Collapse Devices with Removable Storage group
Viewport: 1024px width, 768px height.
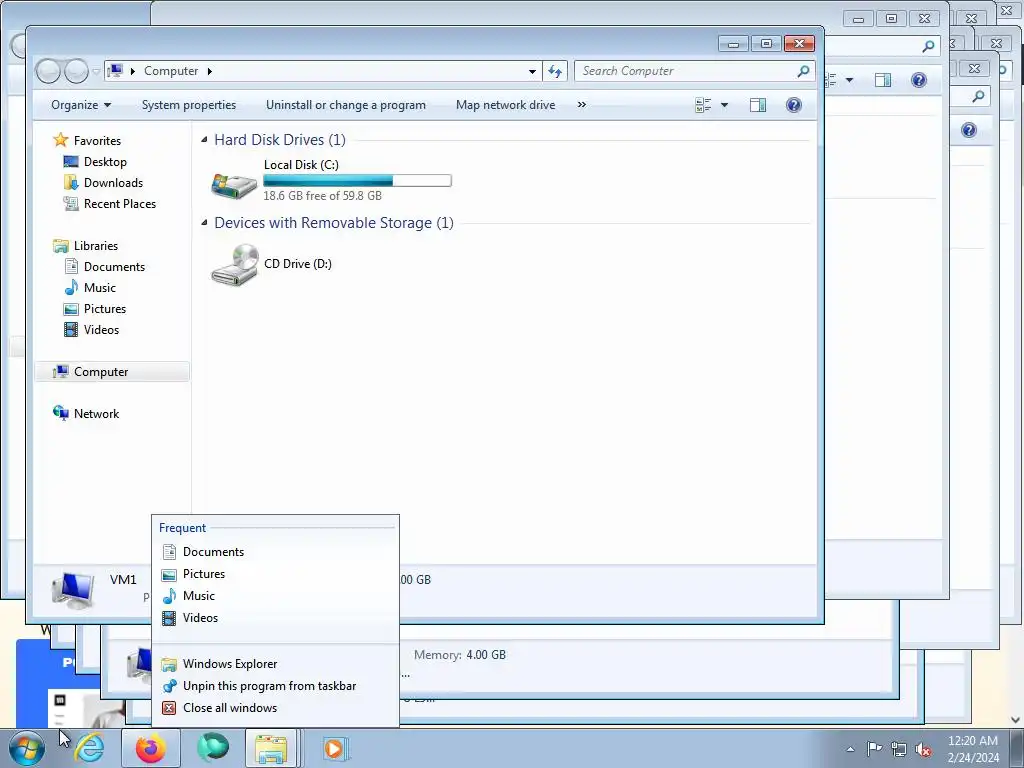tap(204, 223)
